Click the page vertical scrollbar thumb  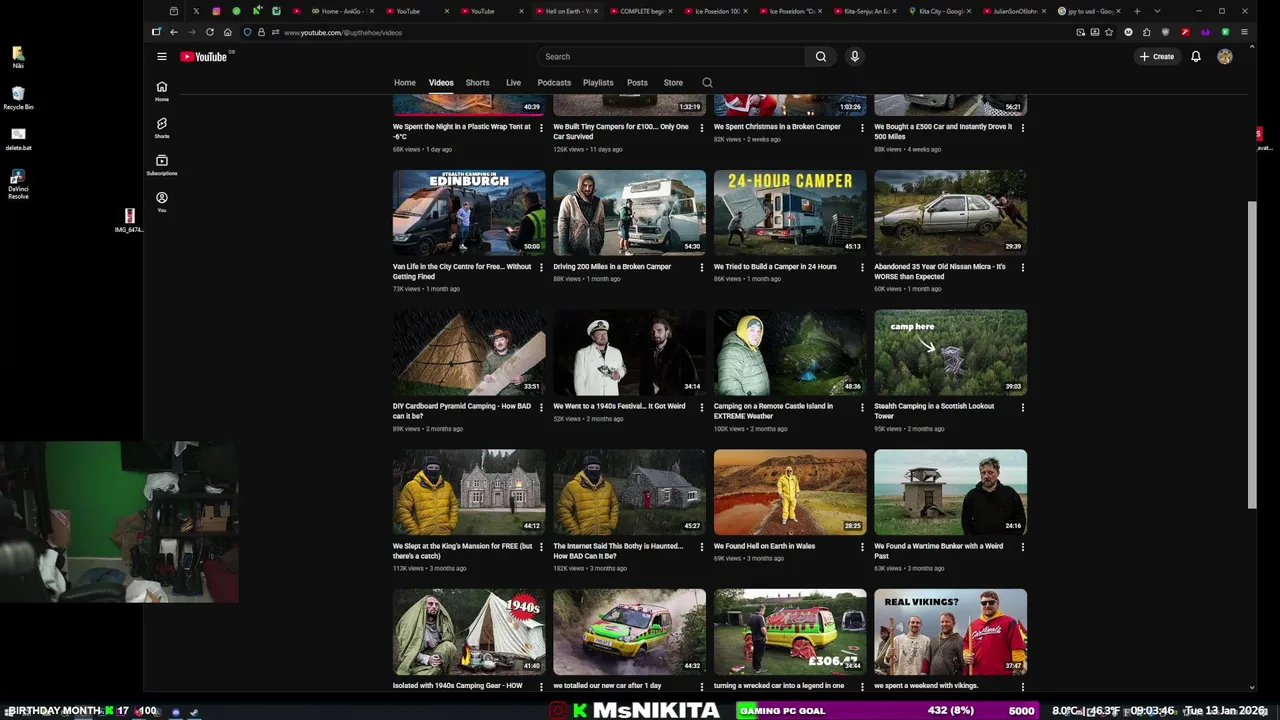coord(1252,355)
